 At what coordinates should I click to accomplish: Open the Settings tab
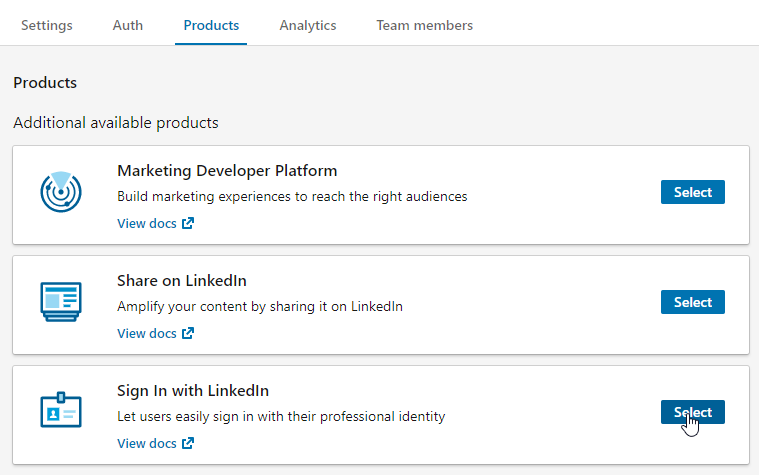pos(47,25)
